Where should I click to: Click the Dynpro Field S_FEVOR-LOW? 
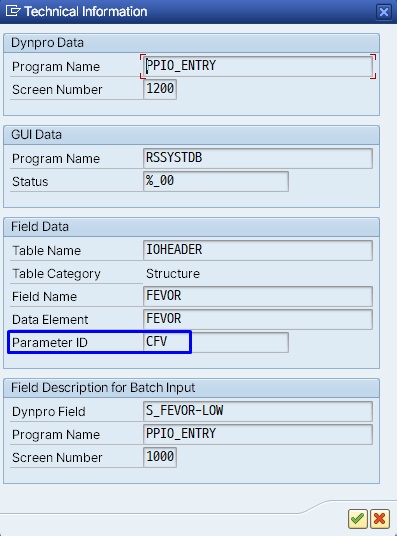(258, 411)
